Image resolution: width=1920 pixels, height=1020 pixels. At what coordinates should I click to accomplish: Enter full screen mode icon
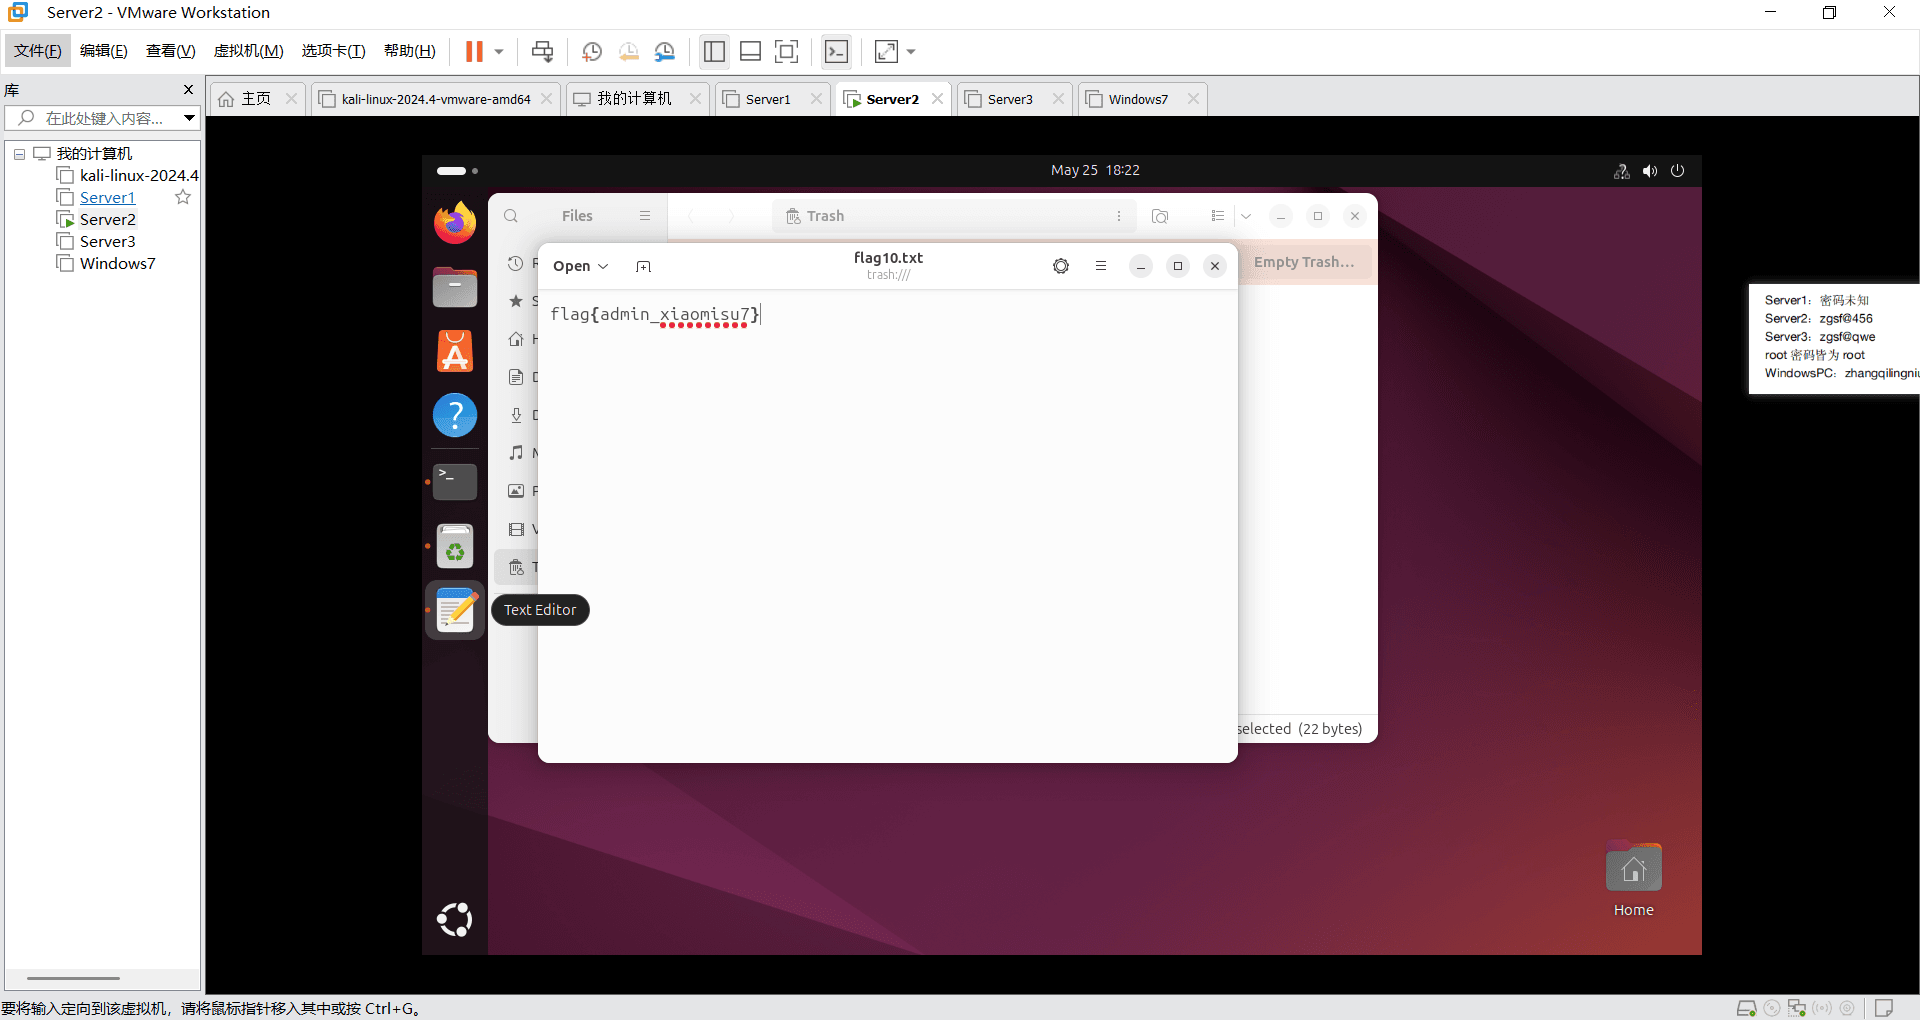787,52
